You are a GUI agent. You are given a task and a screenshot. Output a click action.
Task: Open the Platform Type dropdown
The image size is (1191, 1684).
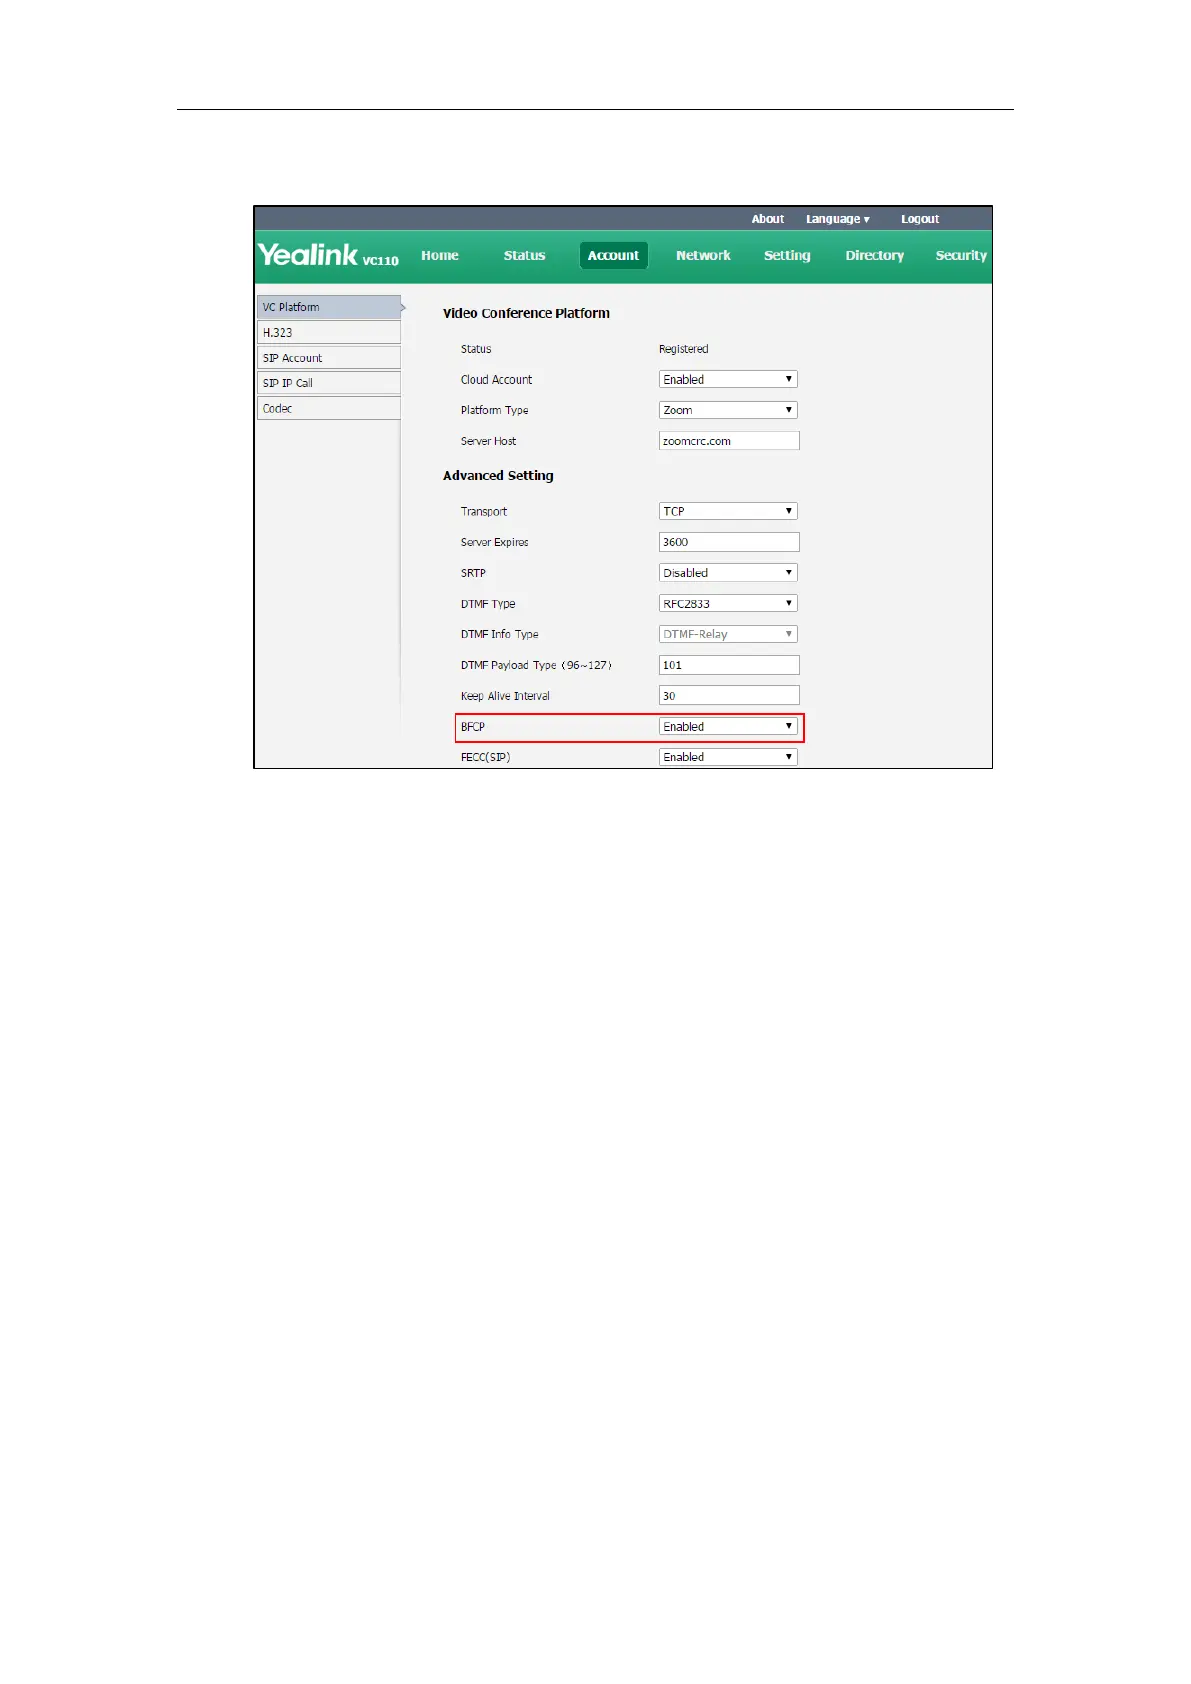[x=728, y=410]
